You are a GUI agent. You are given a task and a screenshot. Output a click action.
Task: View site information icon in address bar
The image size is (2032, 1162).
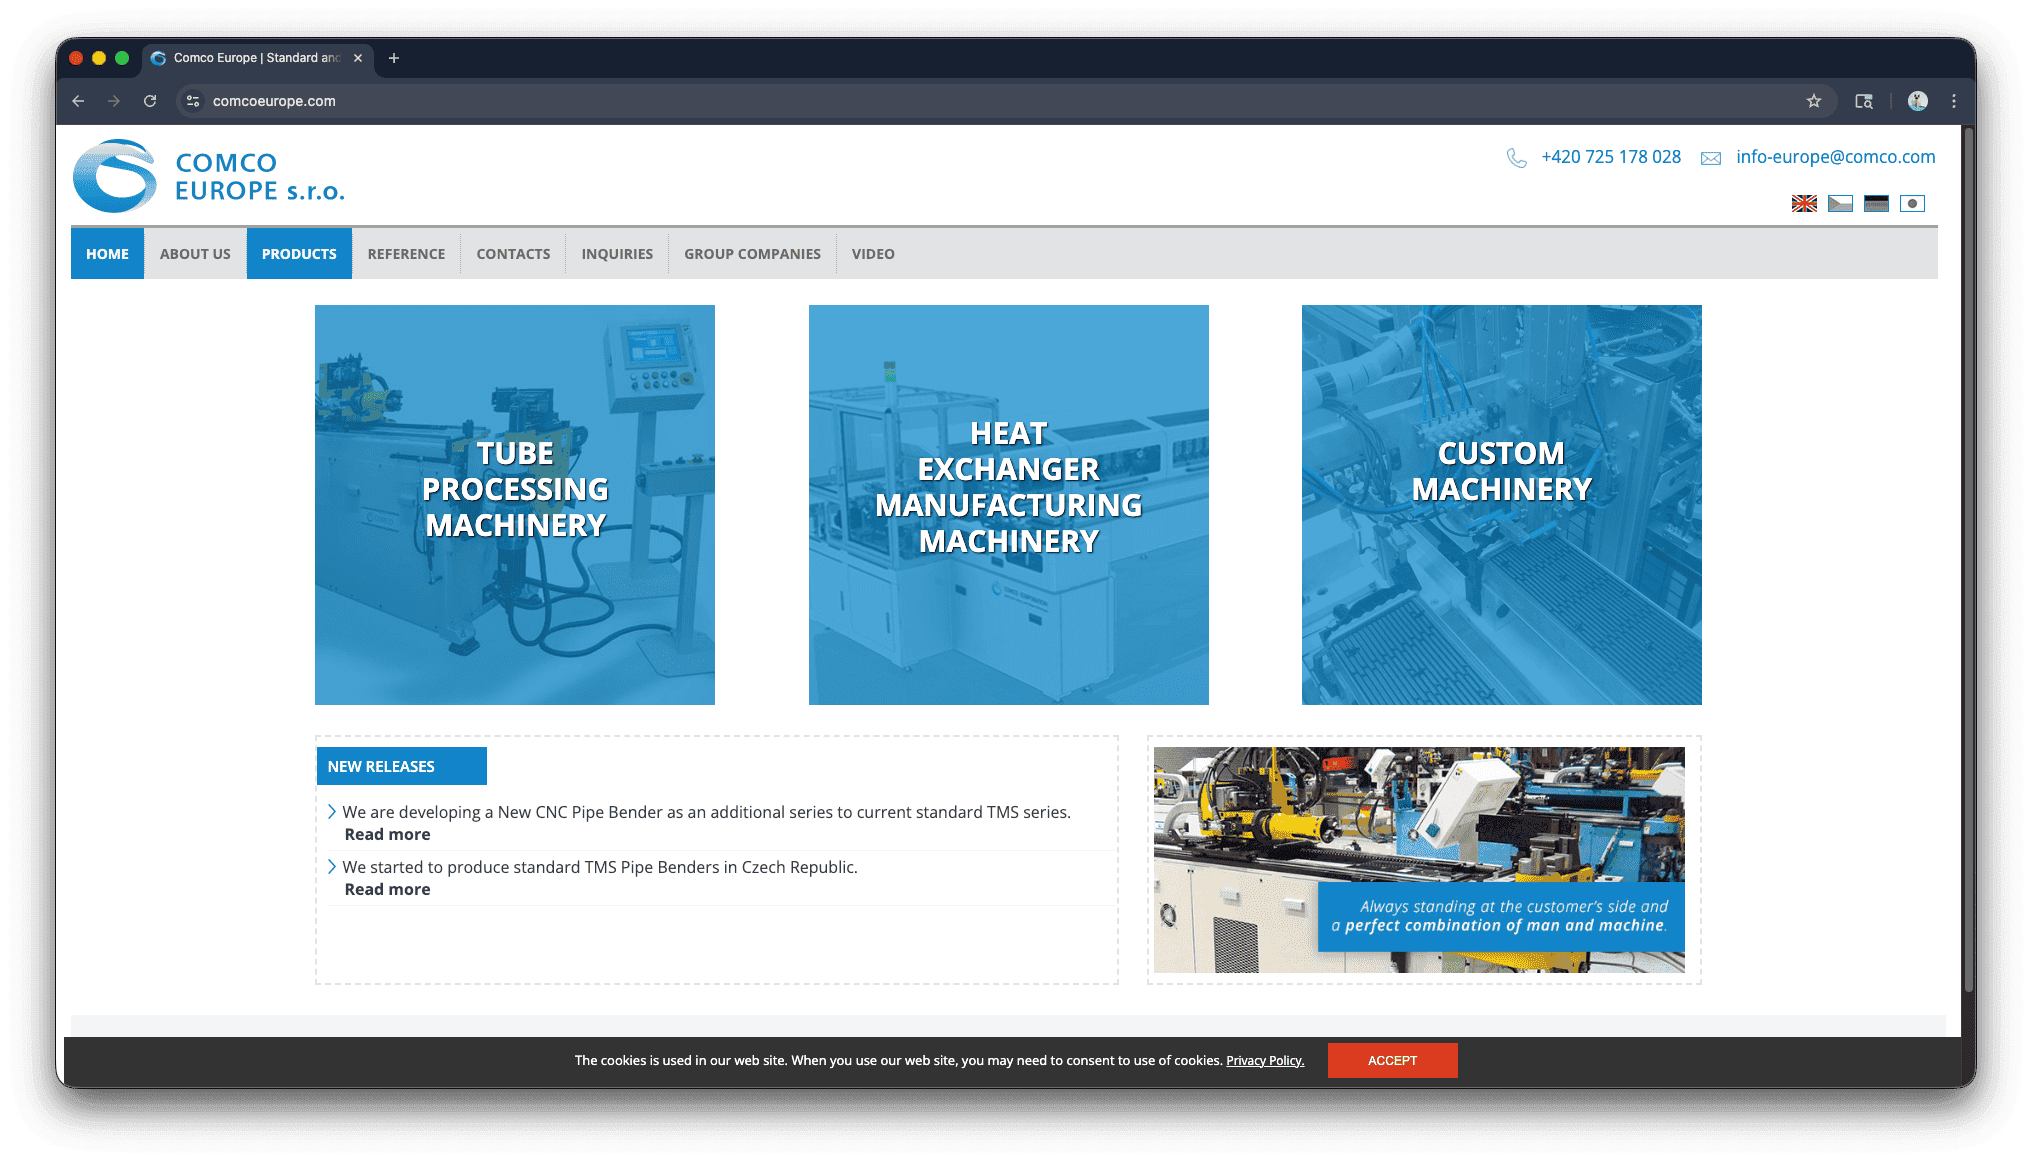click(x=193, y=101)
